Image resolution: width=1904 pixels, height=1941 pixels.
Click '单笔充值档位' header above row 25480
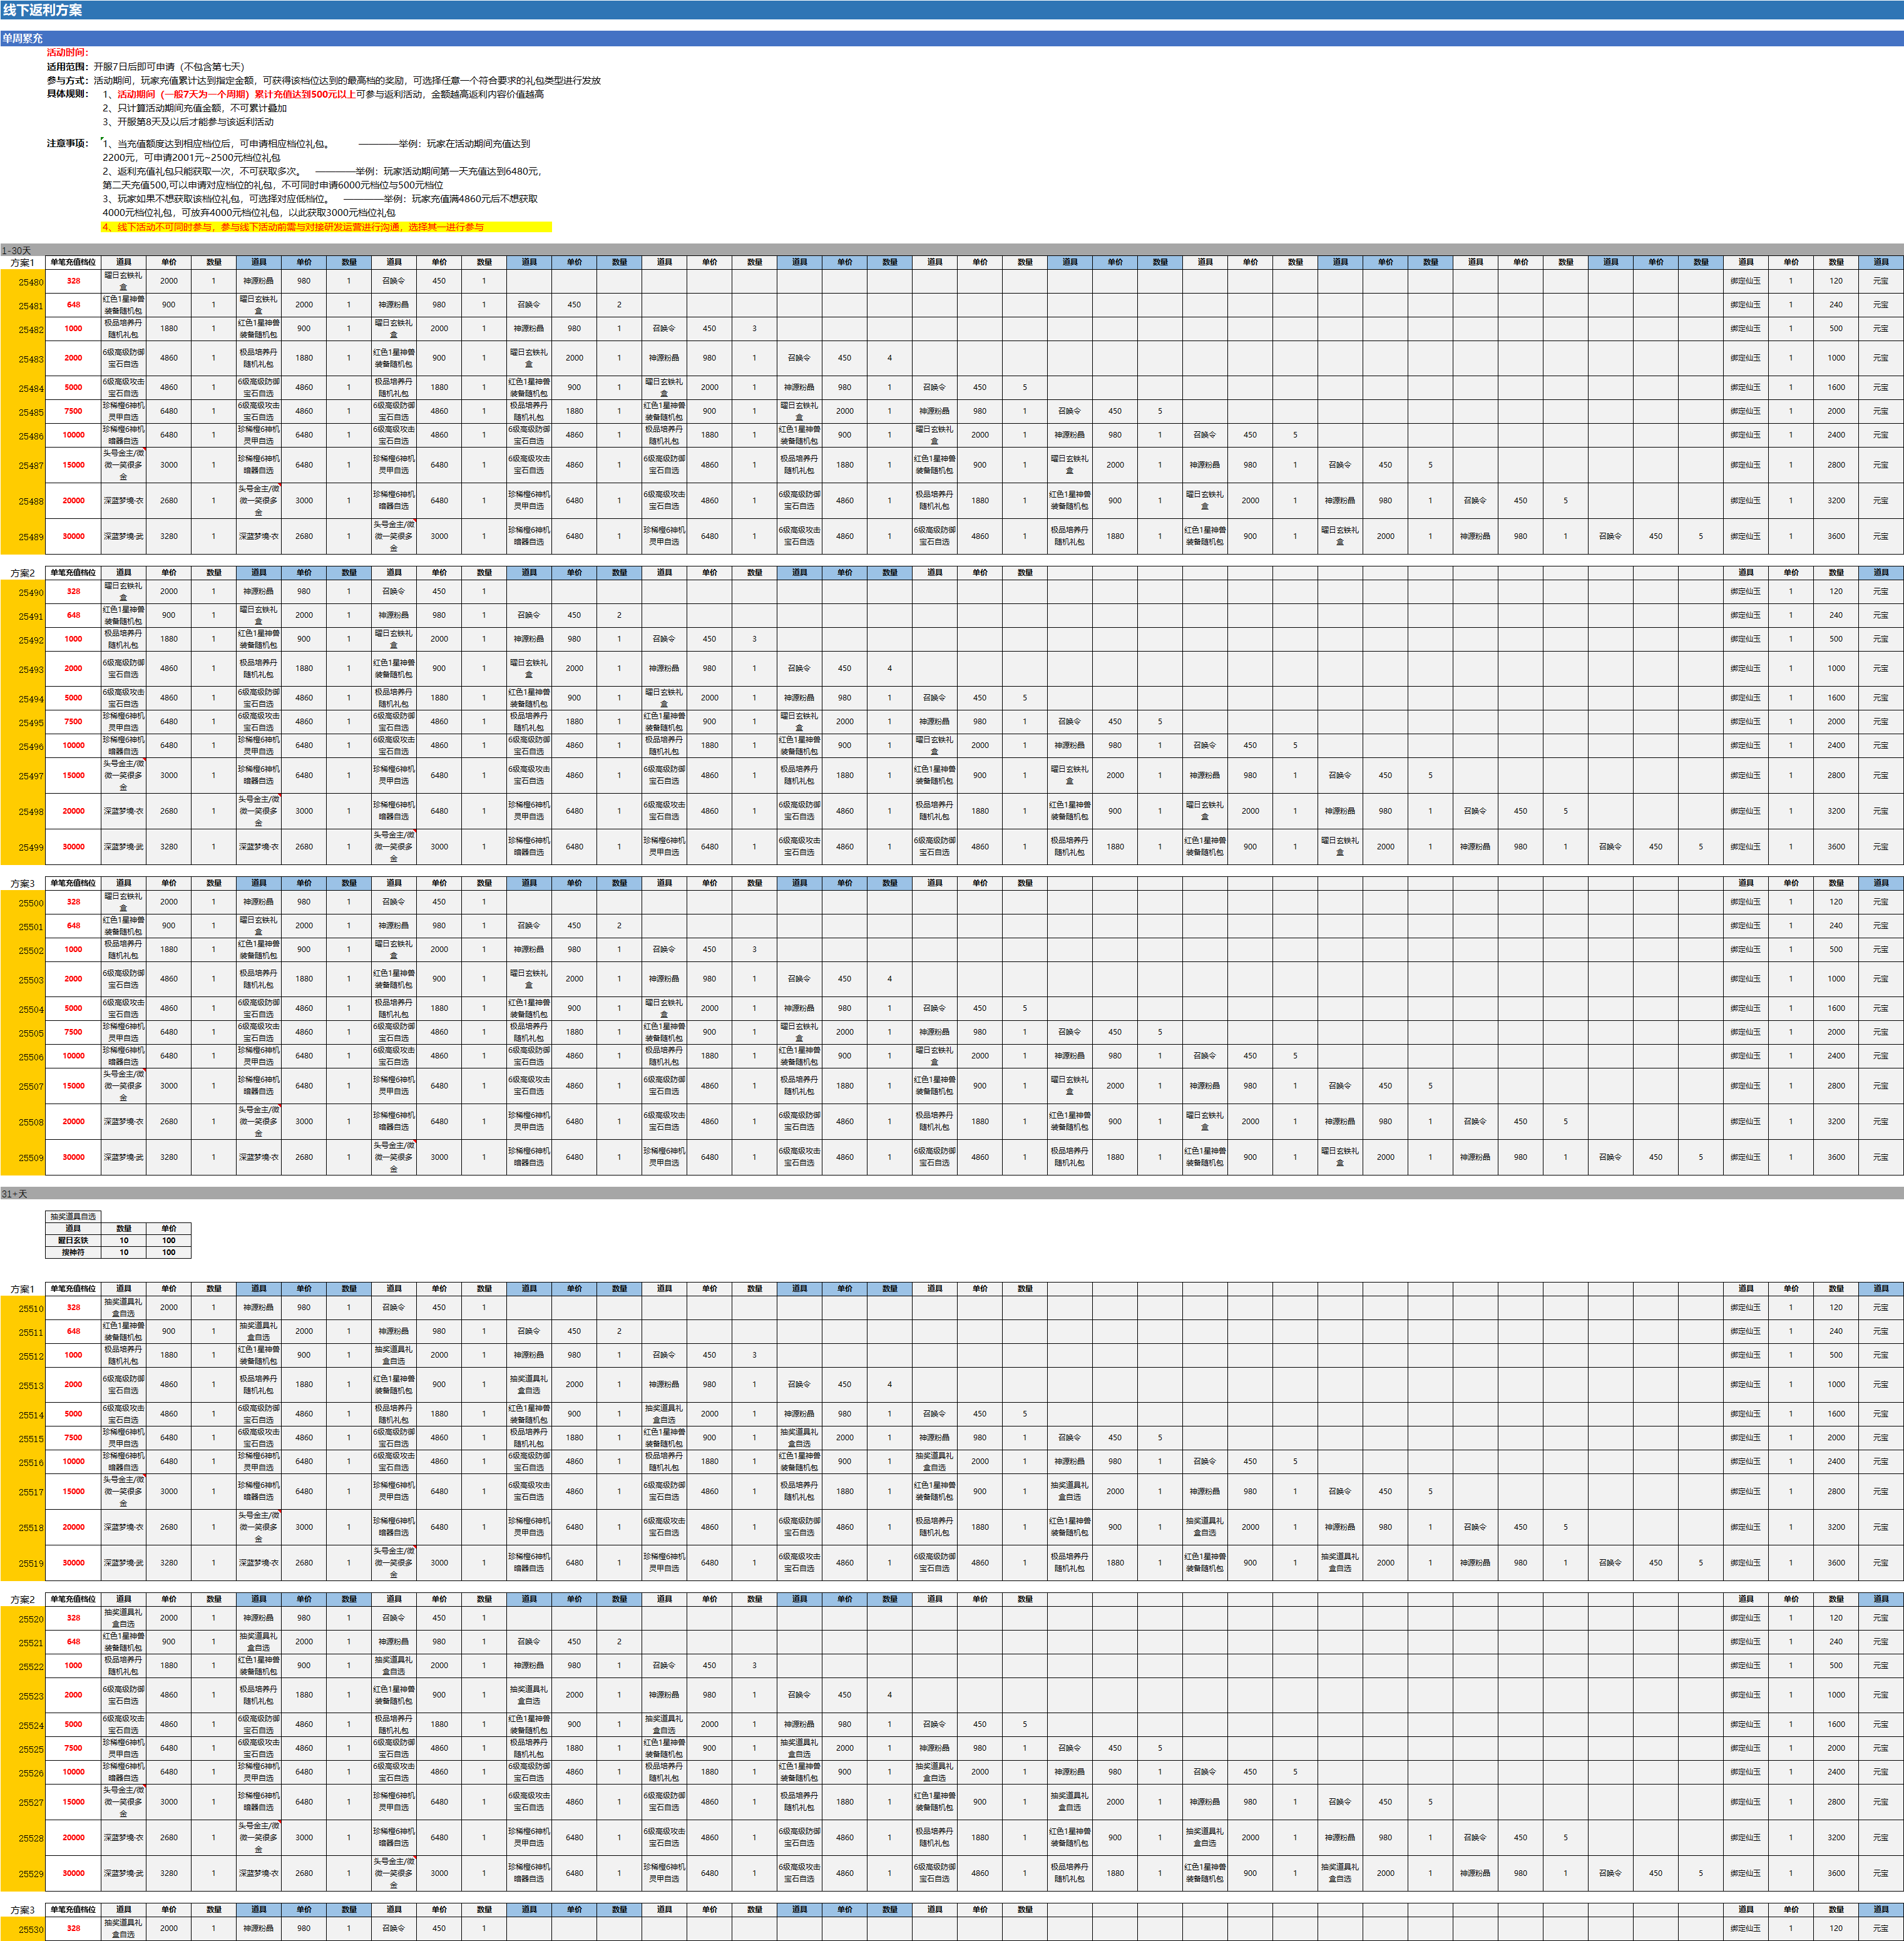tap(73, 262)
